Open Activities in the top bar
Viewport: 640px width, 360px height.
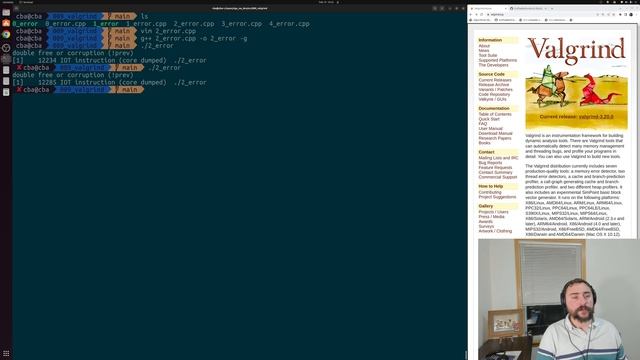tap(7, 2)
